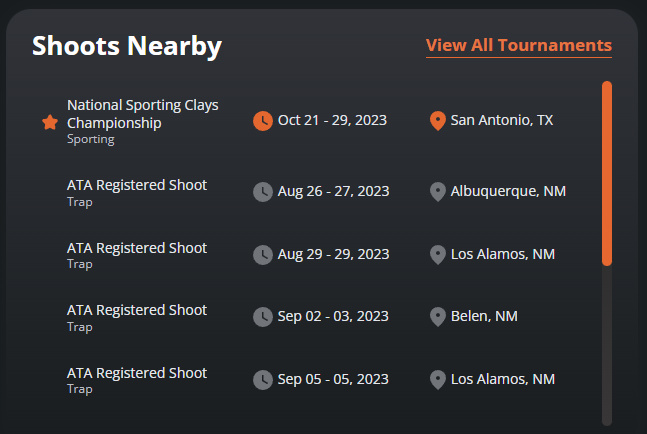Click the clock icon beside Sep 05 - 05, 2023
This screenshot has height=434, width=647.
tap(263, 380)
